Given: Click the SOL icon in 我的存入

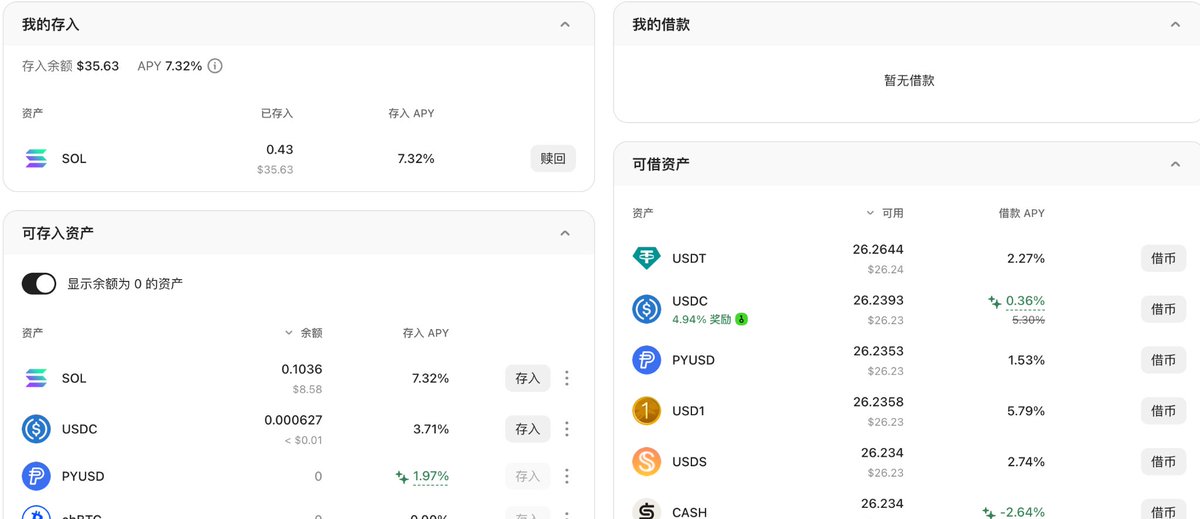Looking at the screenshot, I should pyautogui.click(x=36, y=158).
